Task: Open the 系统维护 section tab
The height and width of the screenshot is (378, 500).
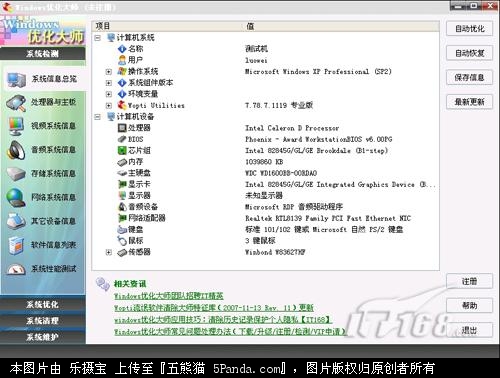Action: pos(43,337)
